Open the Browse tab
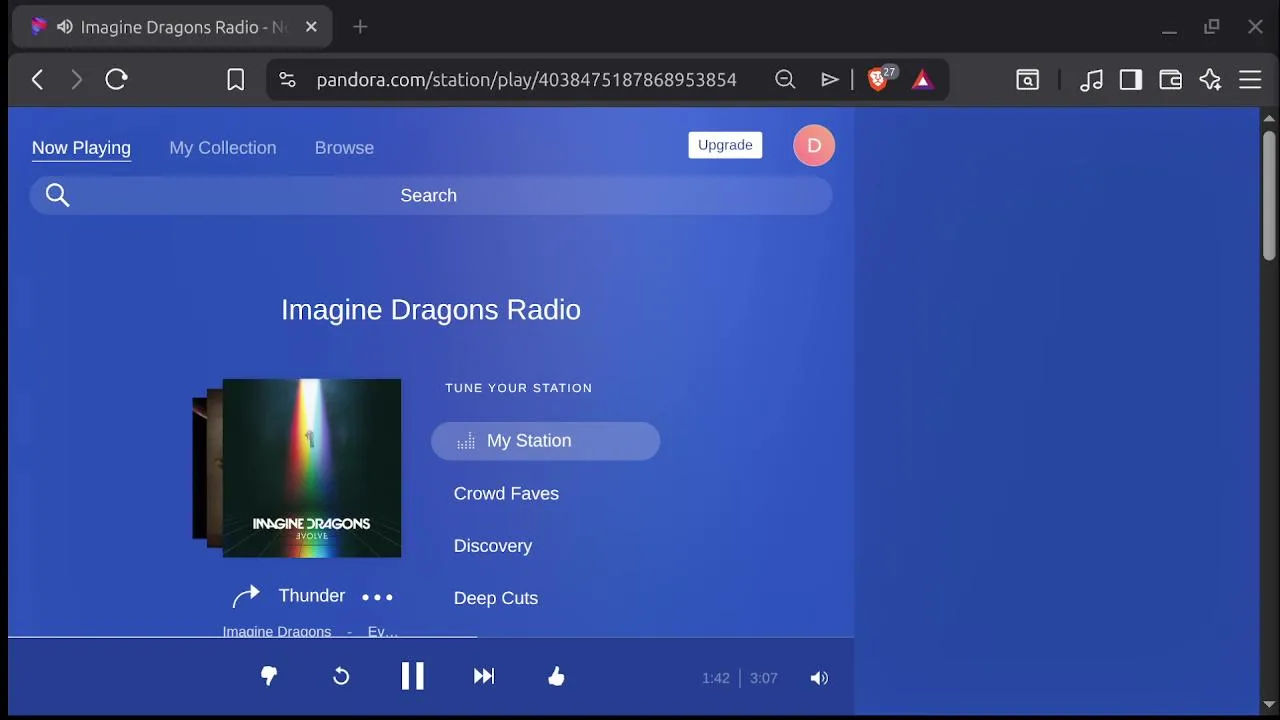1280x720 pixels. coord(344,148)
